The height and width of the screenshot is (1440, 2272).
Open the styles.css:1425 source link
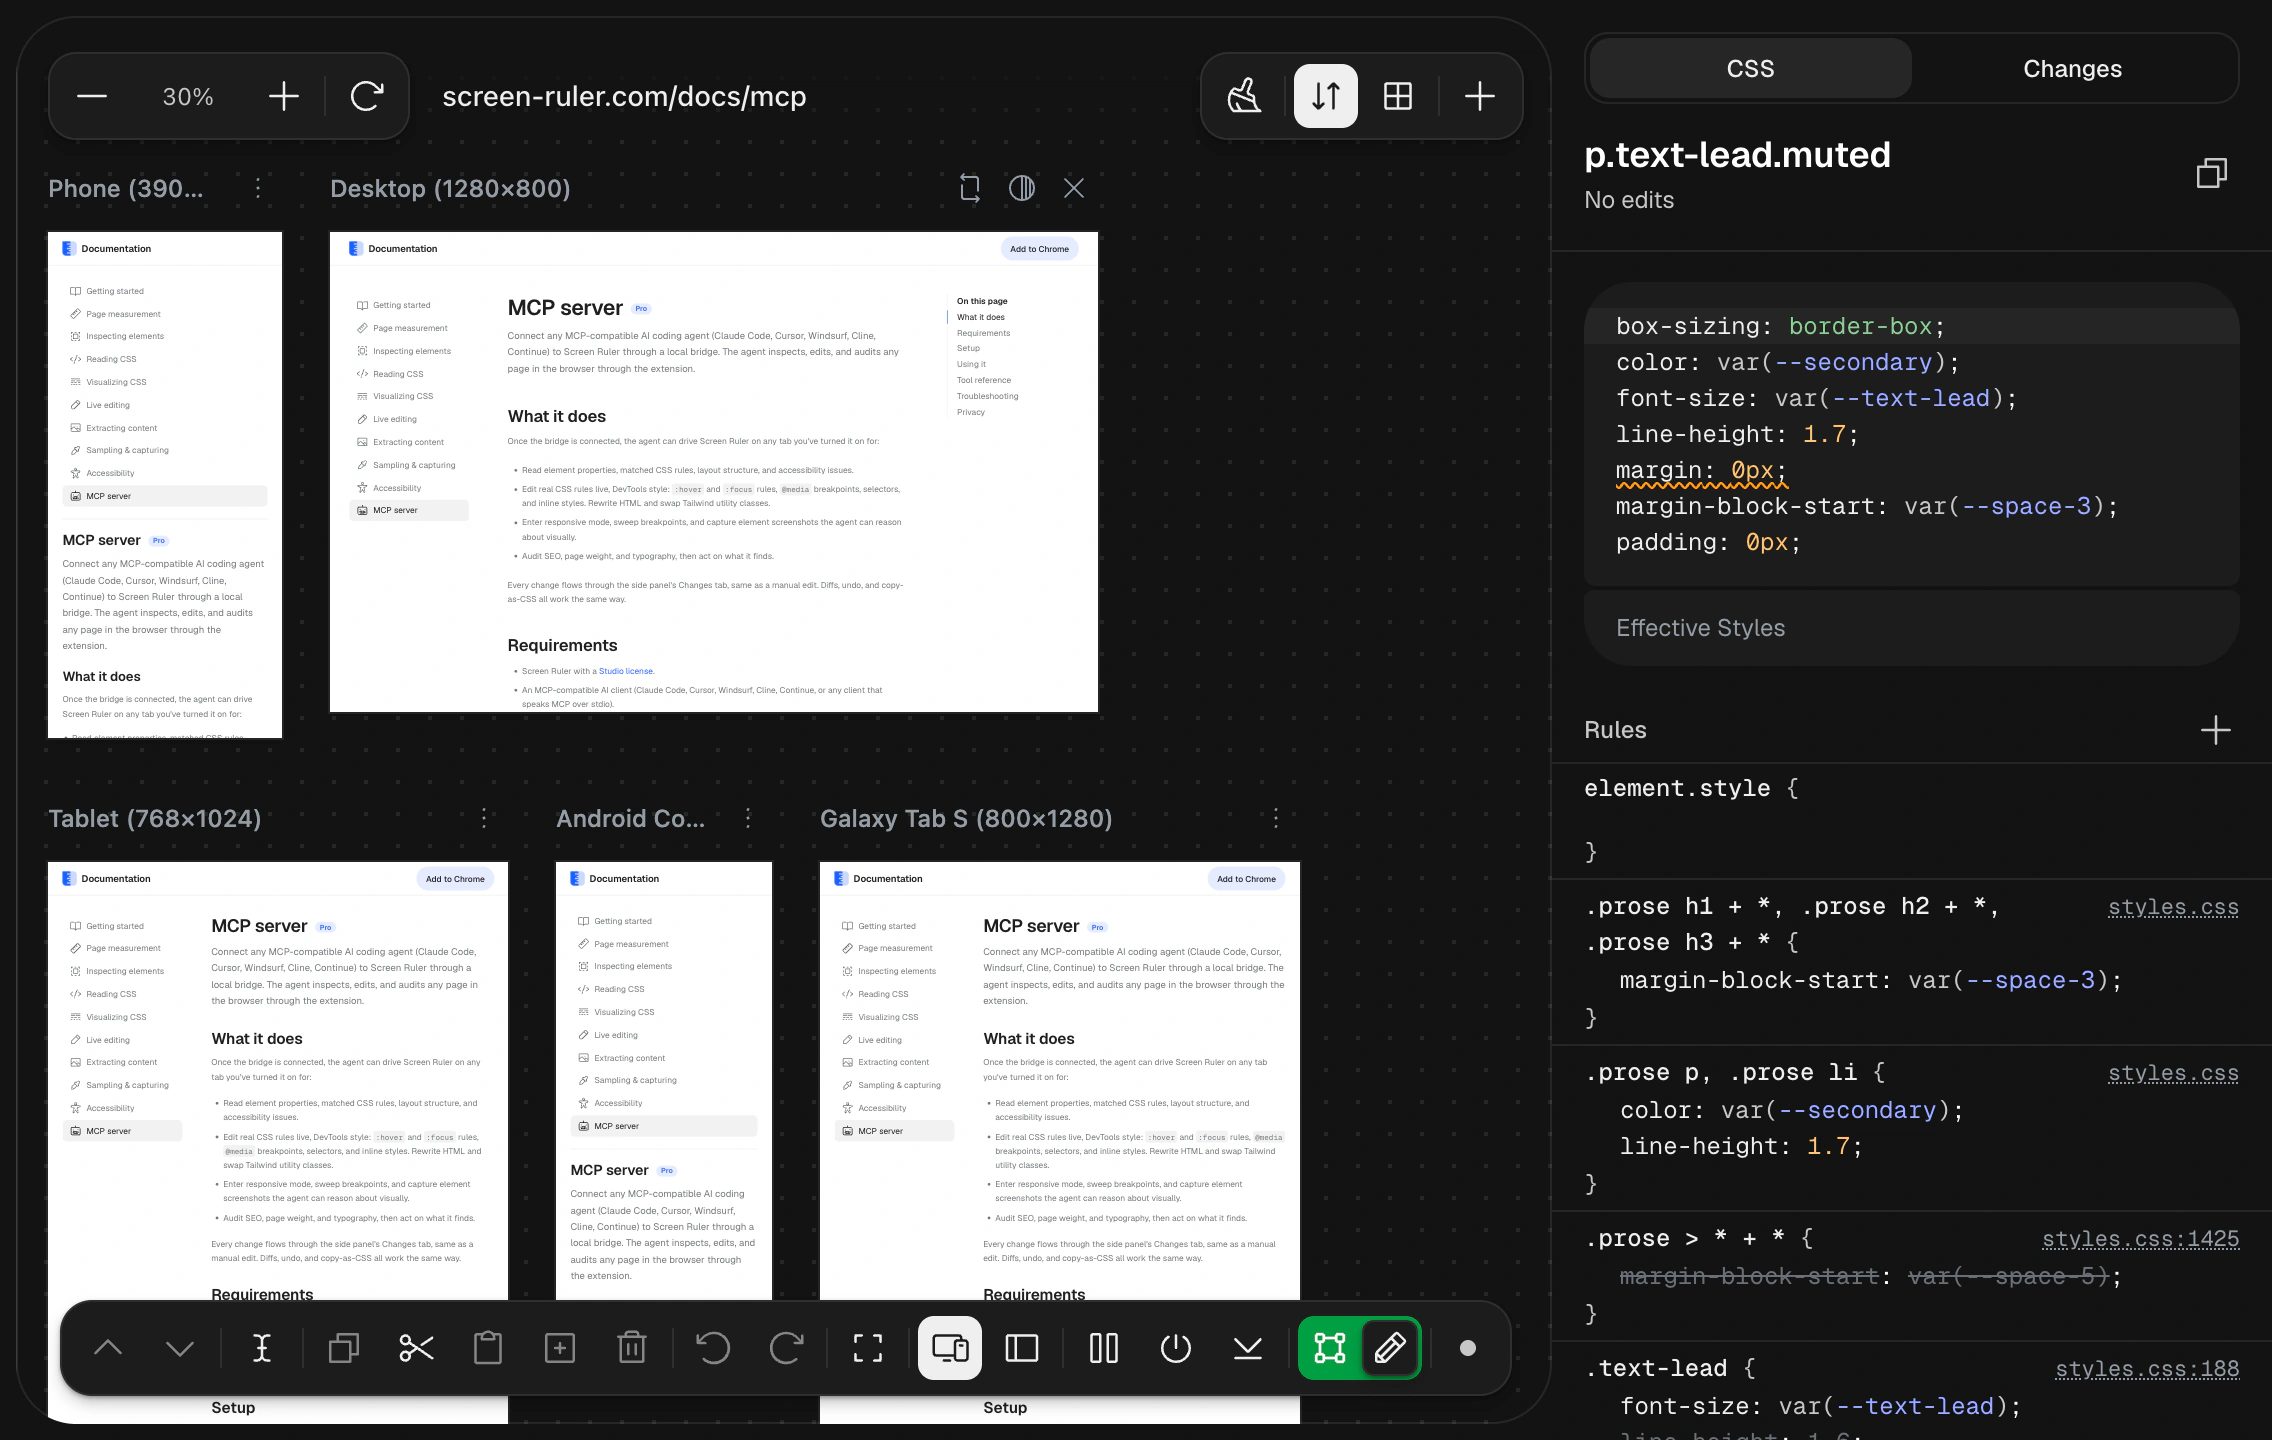[x=2140, y=1239]
